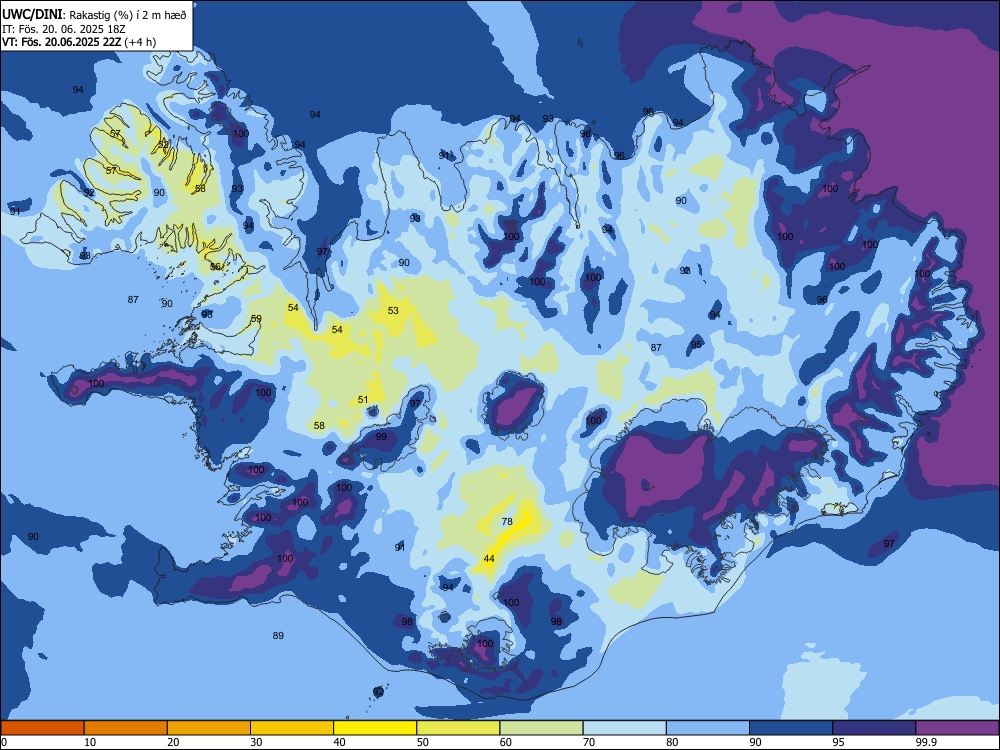Click the 'VT: Fös. 20.06.2025 22Z (+4 h)' line
The image size is (1000, 750).
(79, 42)
